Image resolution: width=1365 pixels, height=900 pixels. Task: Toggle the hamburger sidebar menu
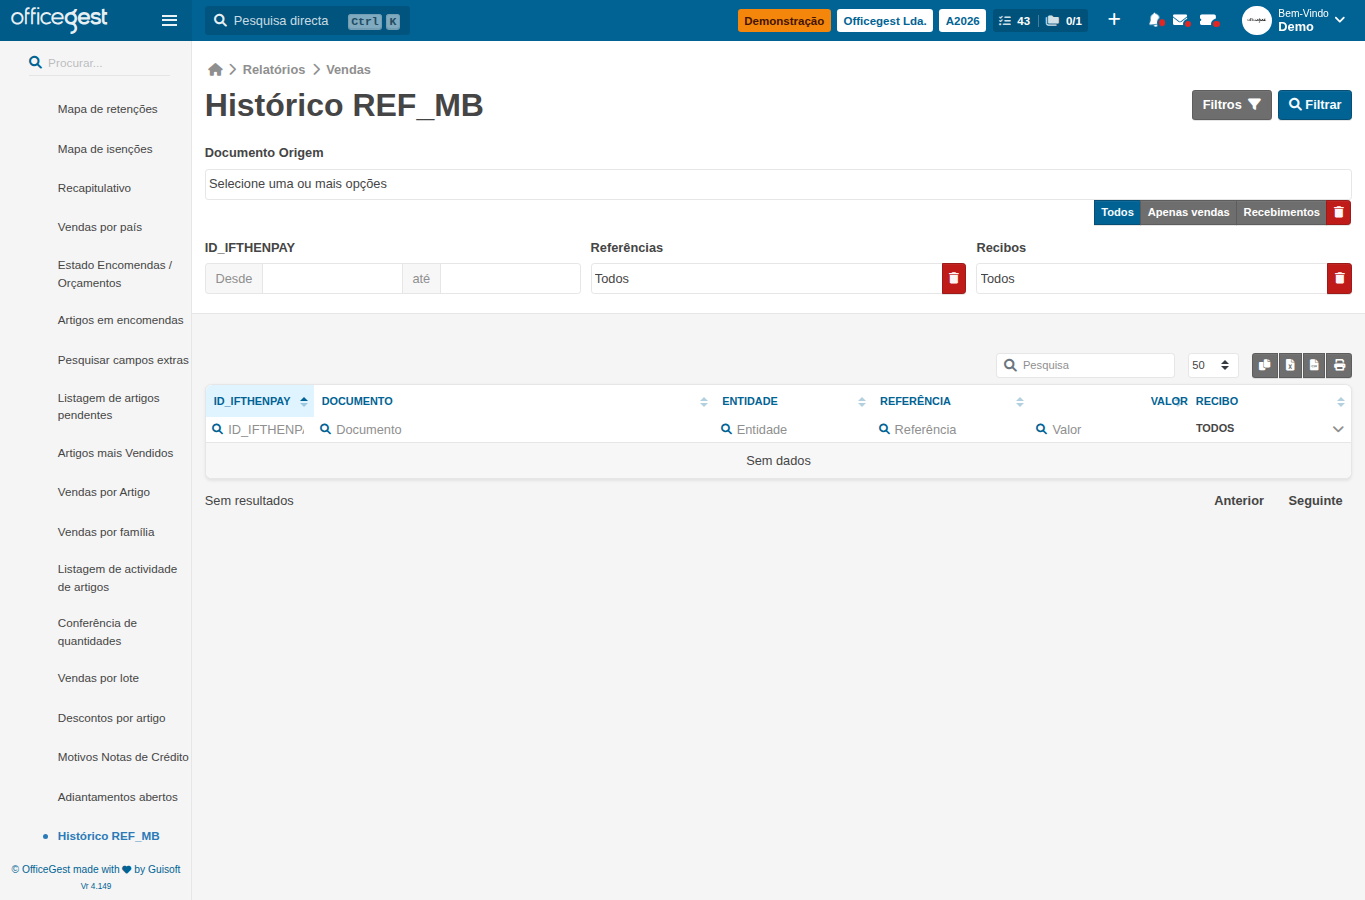point(169,20)
